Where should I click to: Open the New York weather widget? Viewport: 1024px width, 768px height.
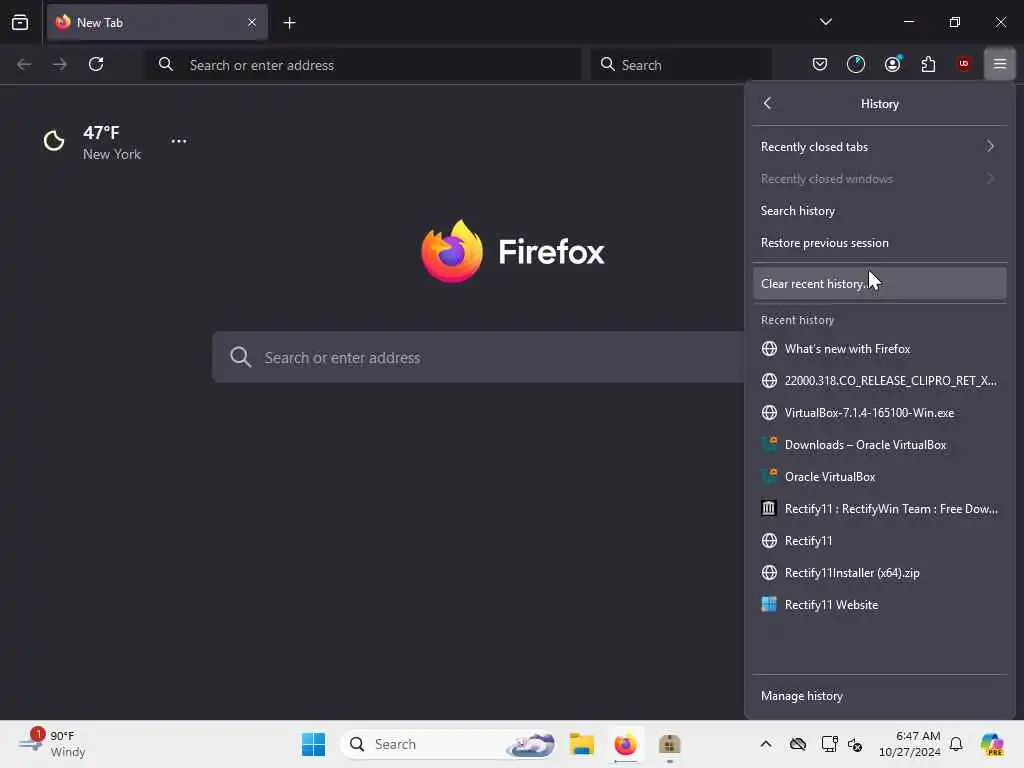coord(92,142)
